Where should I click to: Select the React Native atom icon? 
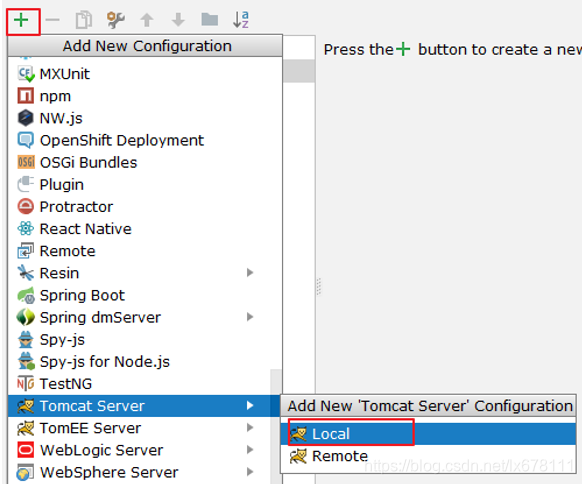click(26, 229)
